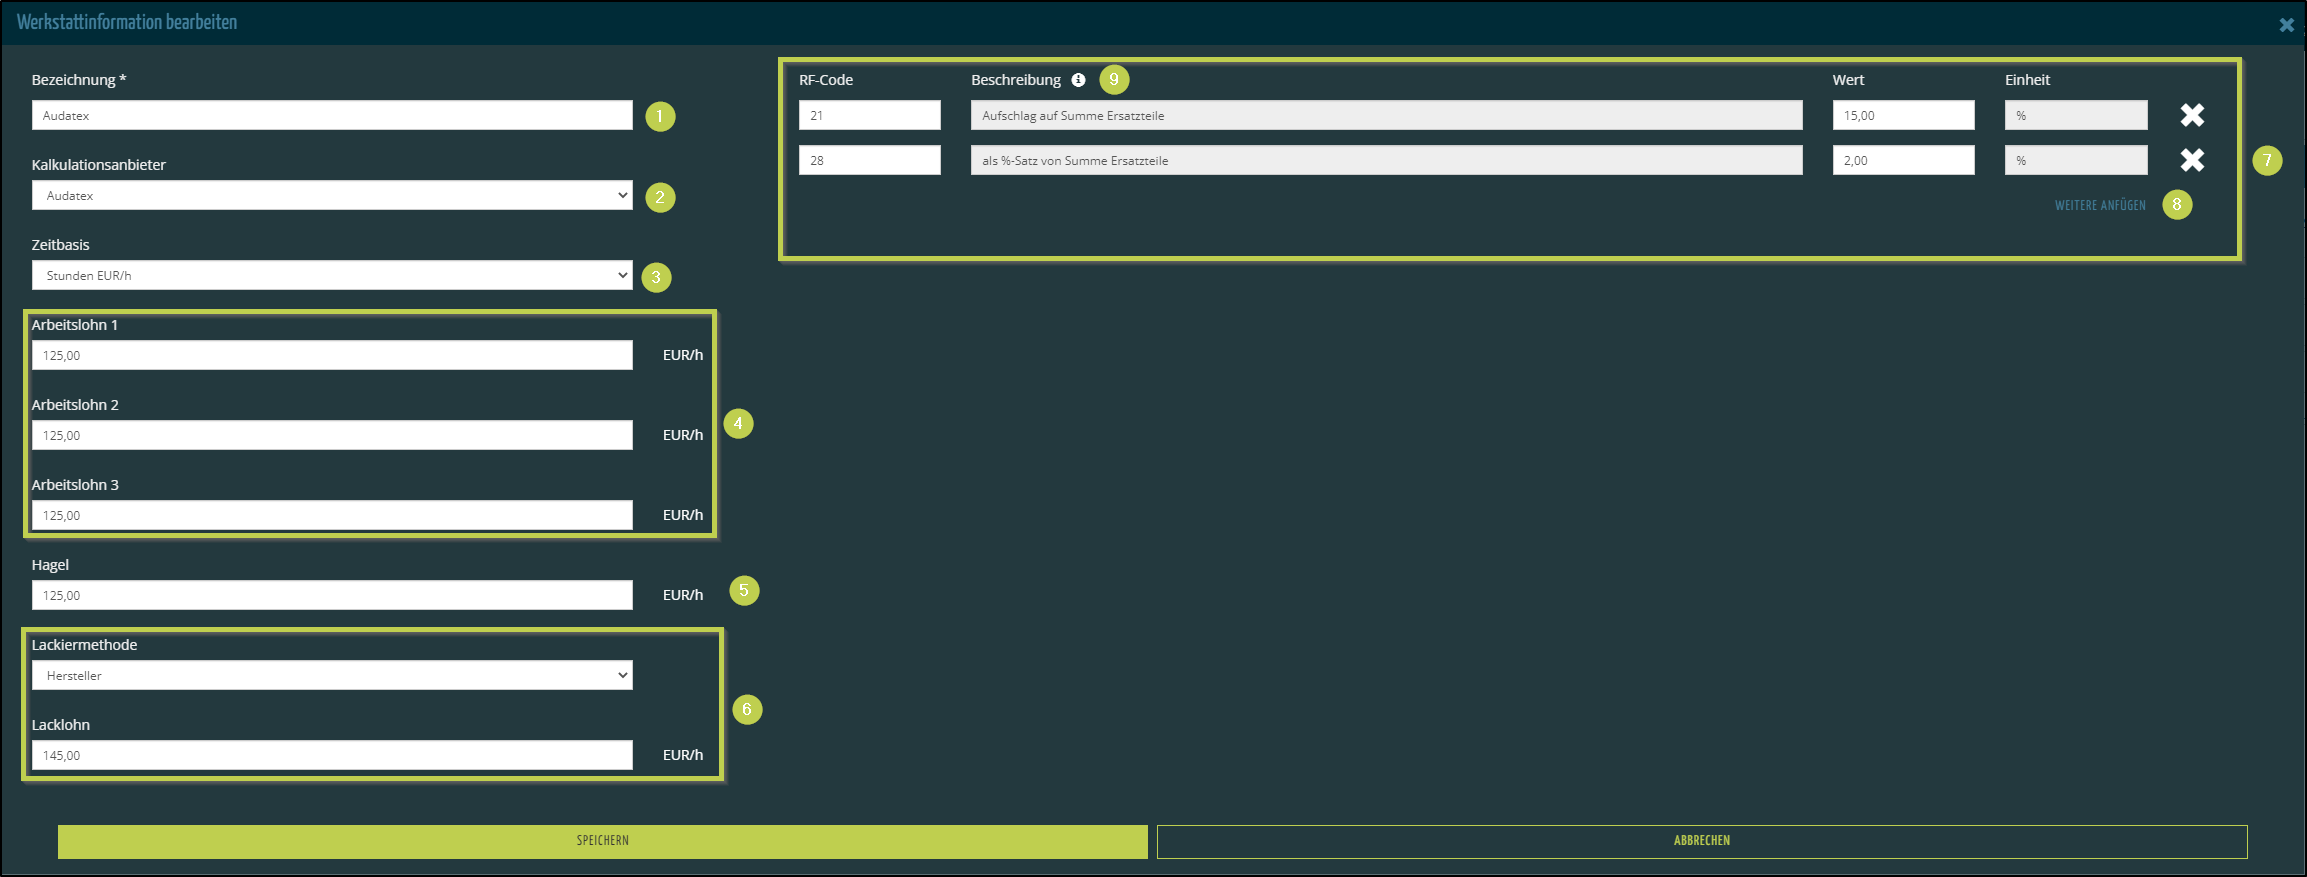Remove the RF-Code 21 row
Image resolution: width=2307 pixels, height=877 pixels.
[x=2192, y=115]
